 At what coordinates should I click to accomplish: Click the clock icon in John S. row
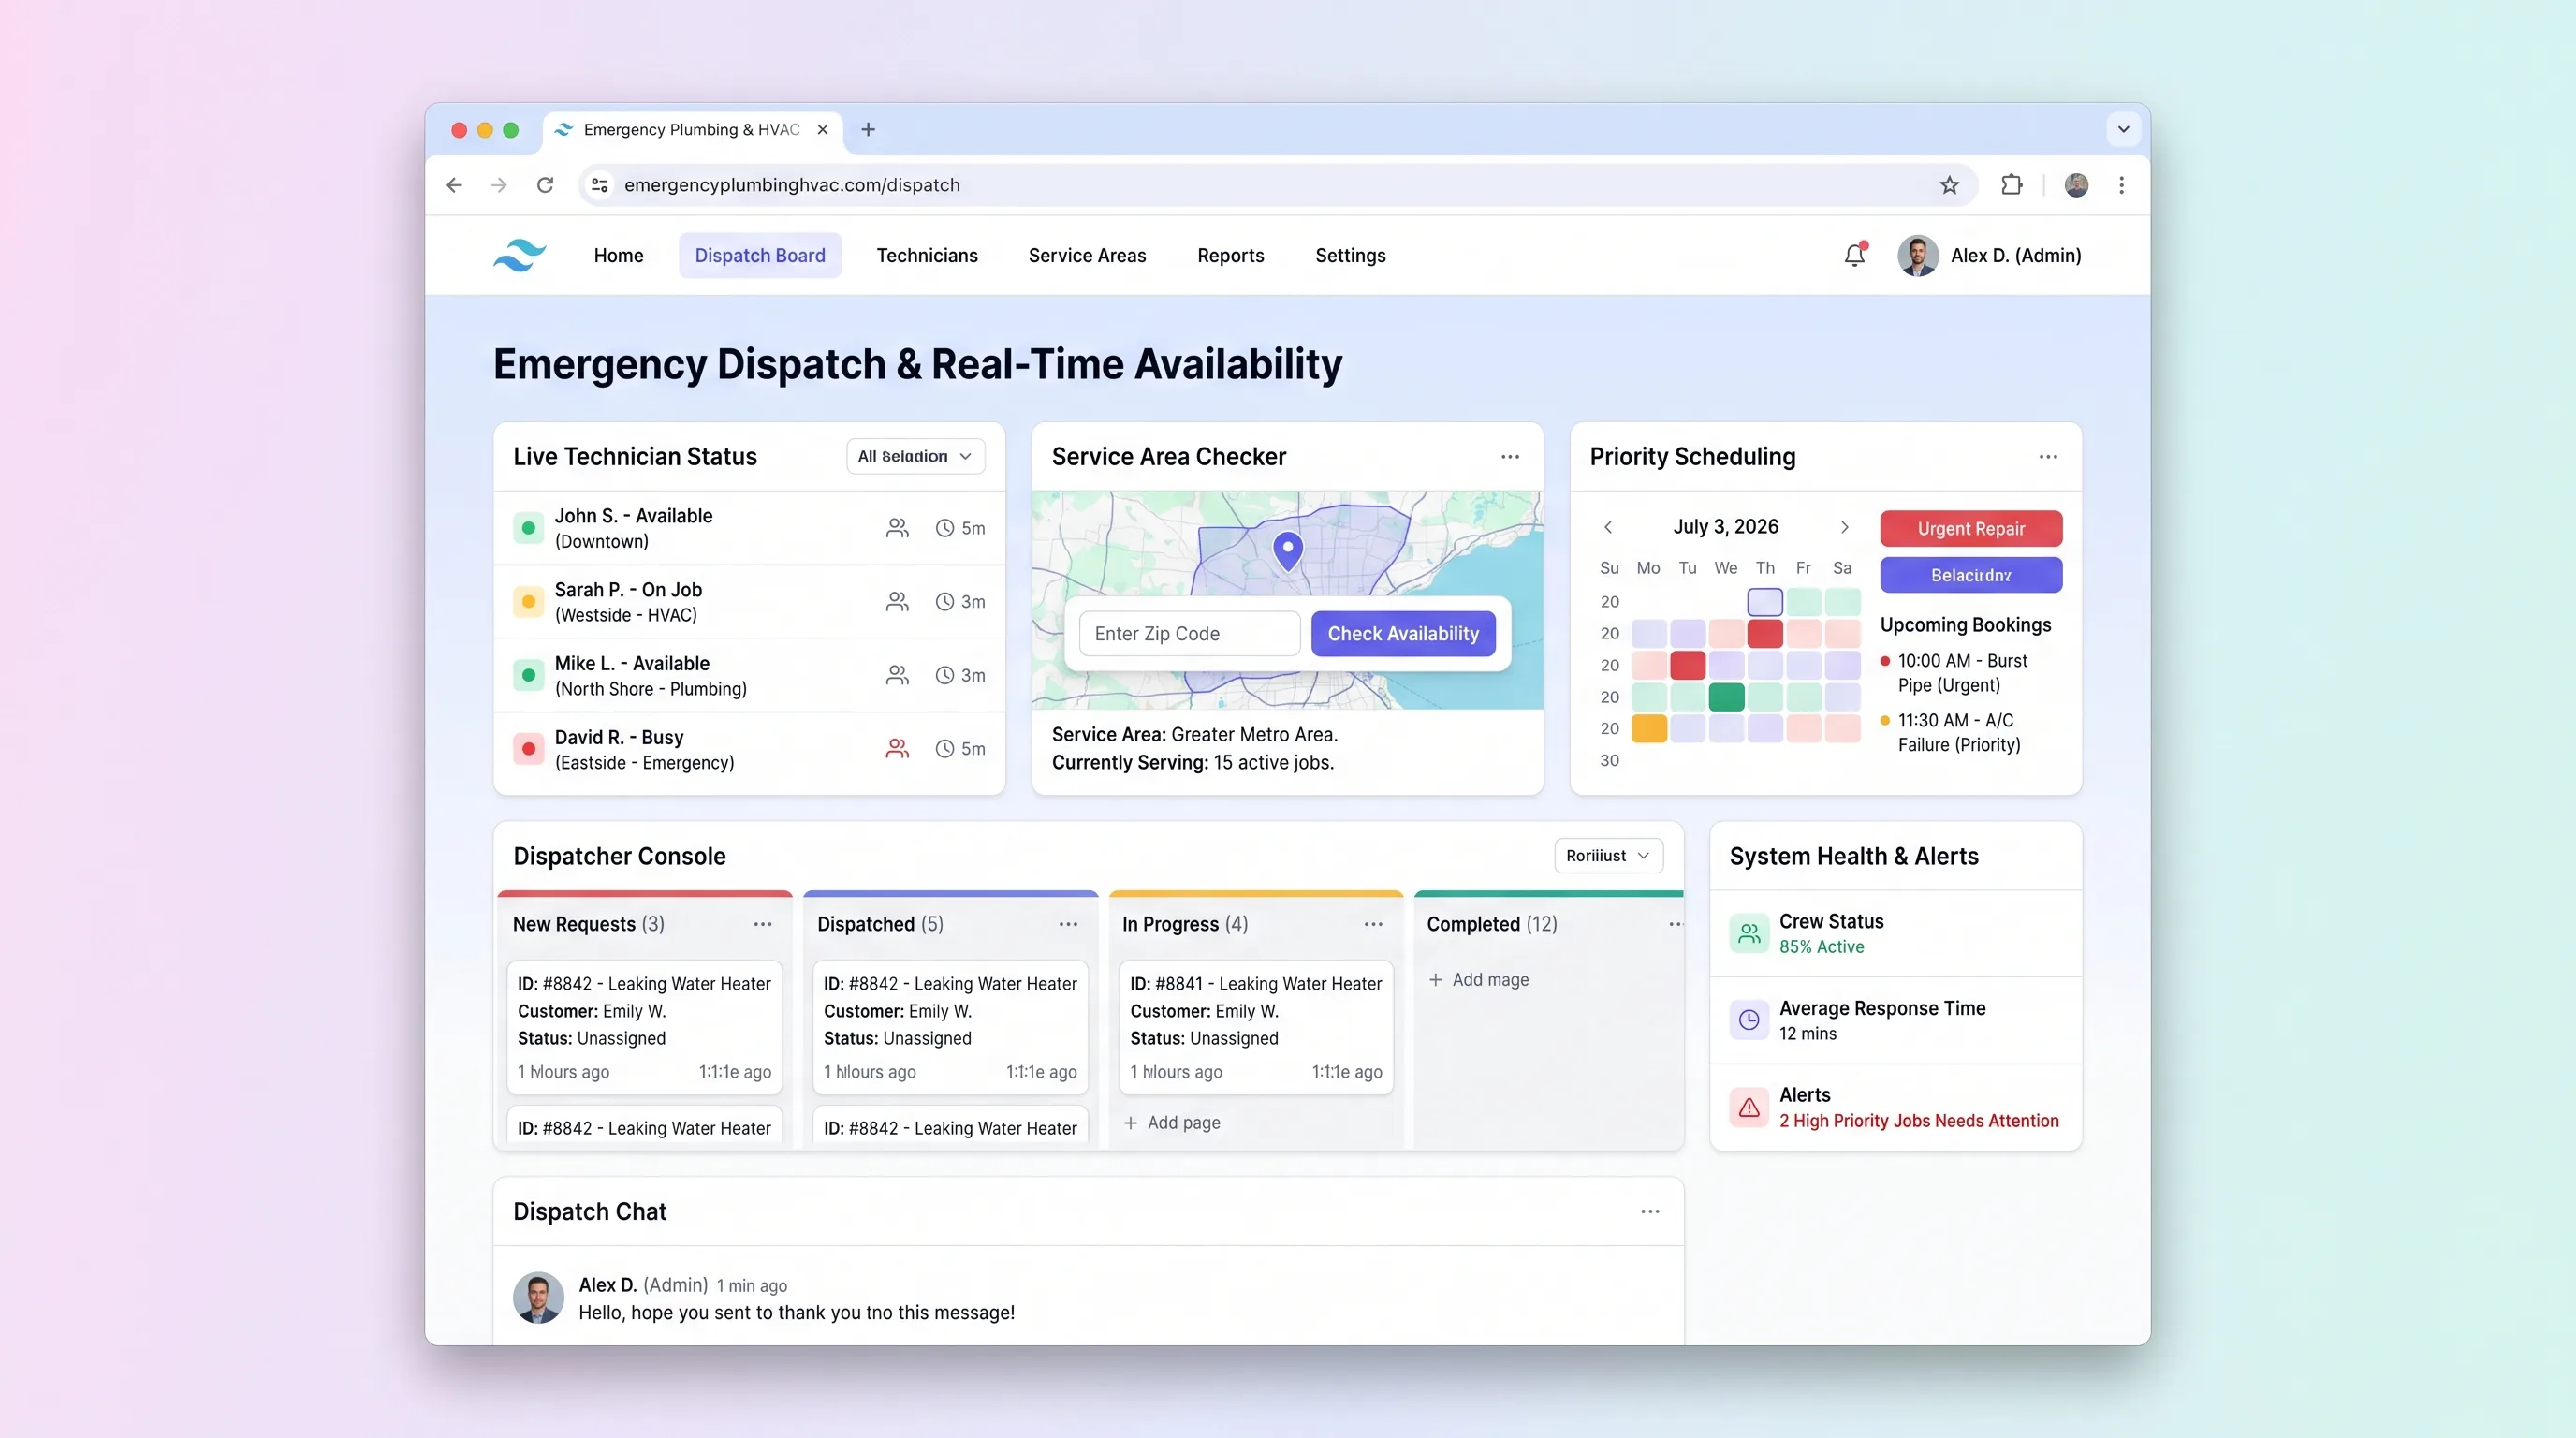(944, 528)
